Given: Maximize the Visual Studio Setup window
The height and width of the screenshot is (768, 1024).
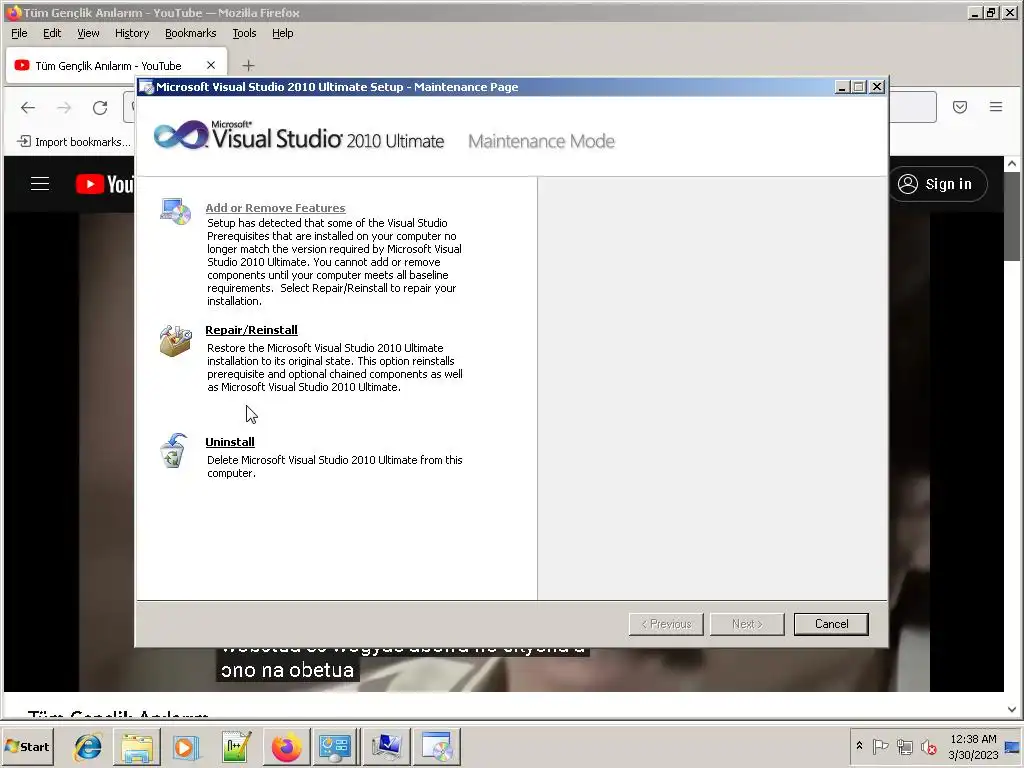Looking at the screenshot, I should coord(859,87).
